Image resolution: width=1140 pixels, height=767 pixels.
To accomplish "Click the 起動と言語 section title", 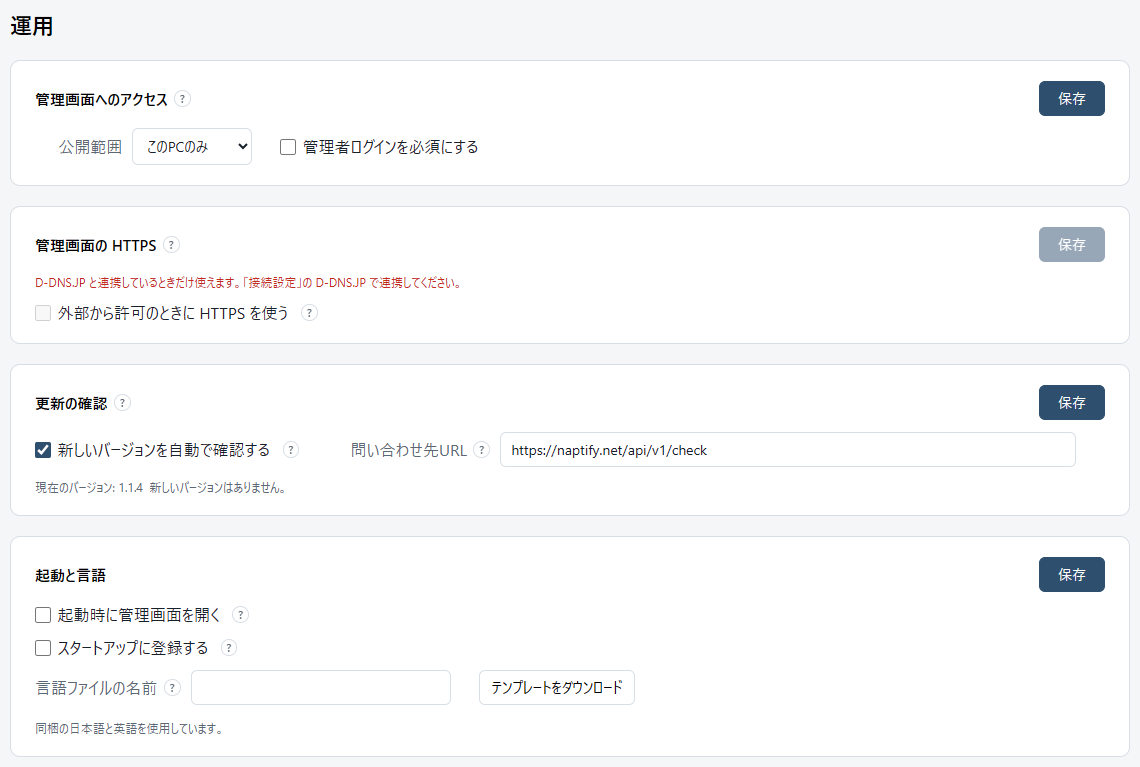I will click(71, 575).
